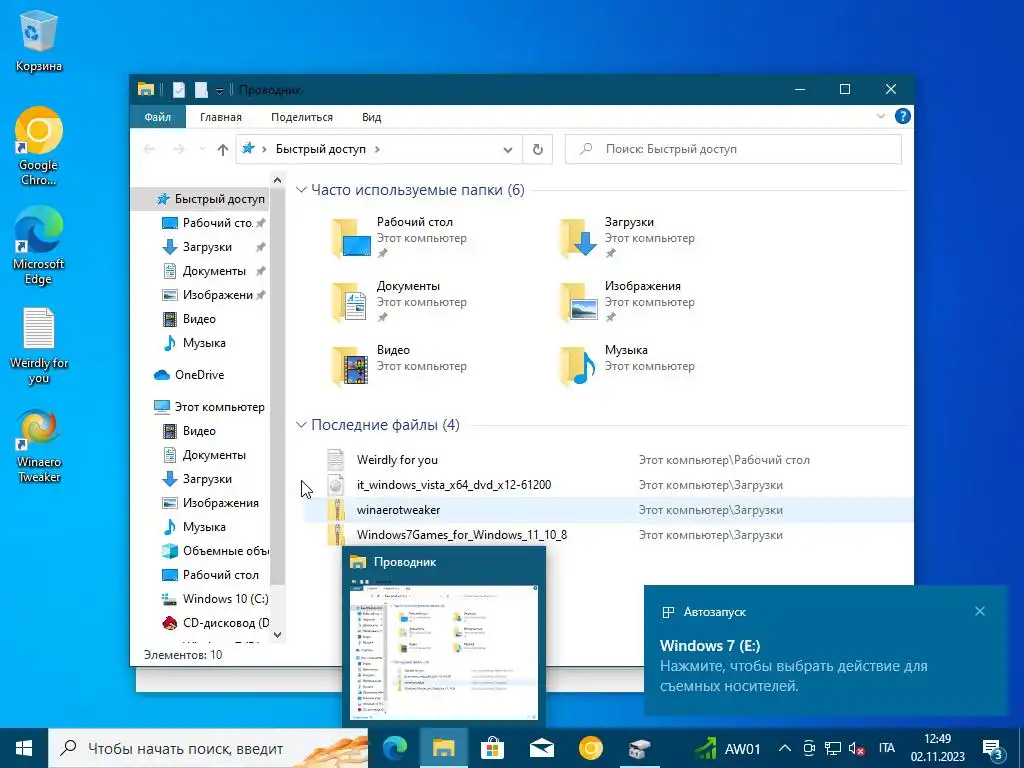Click the Проводник taskbar button
The image size is (1024, 768).
tap(443, 748)
